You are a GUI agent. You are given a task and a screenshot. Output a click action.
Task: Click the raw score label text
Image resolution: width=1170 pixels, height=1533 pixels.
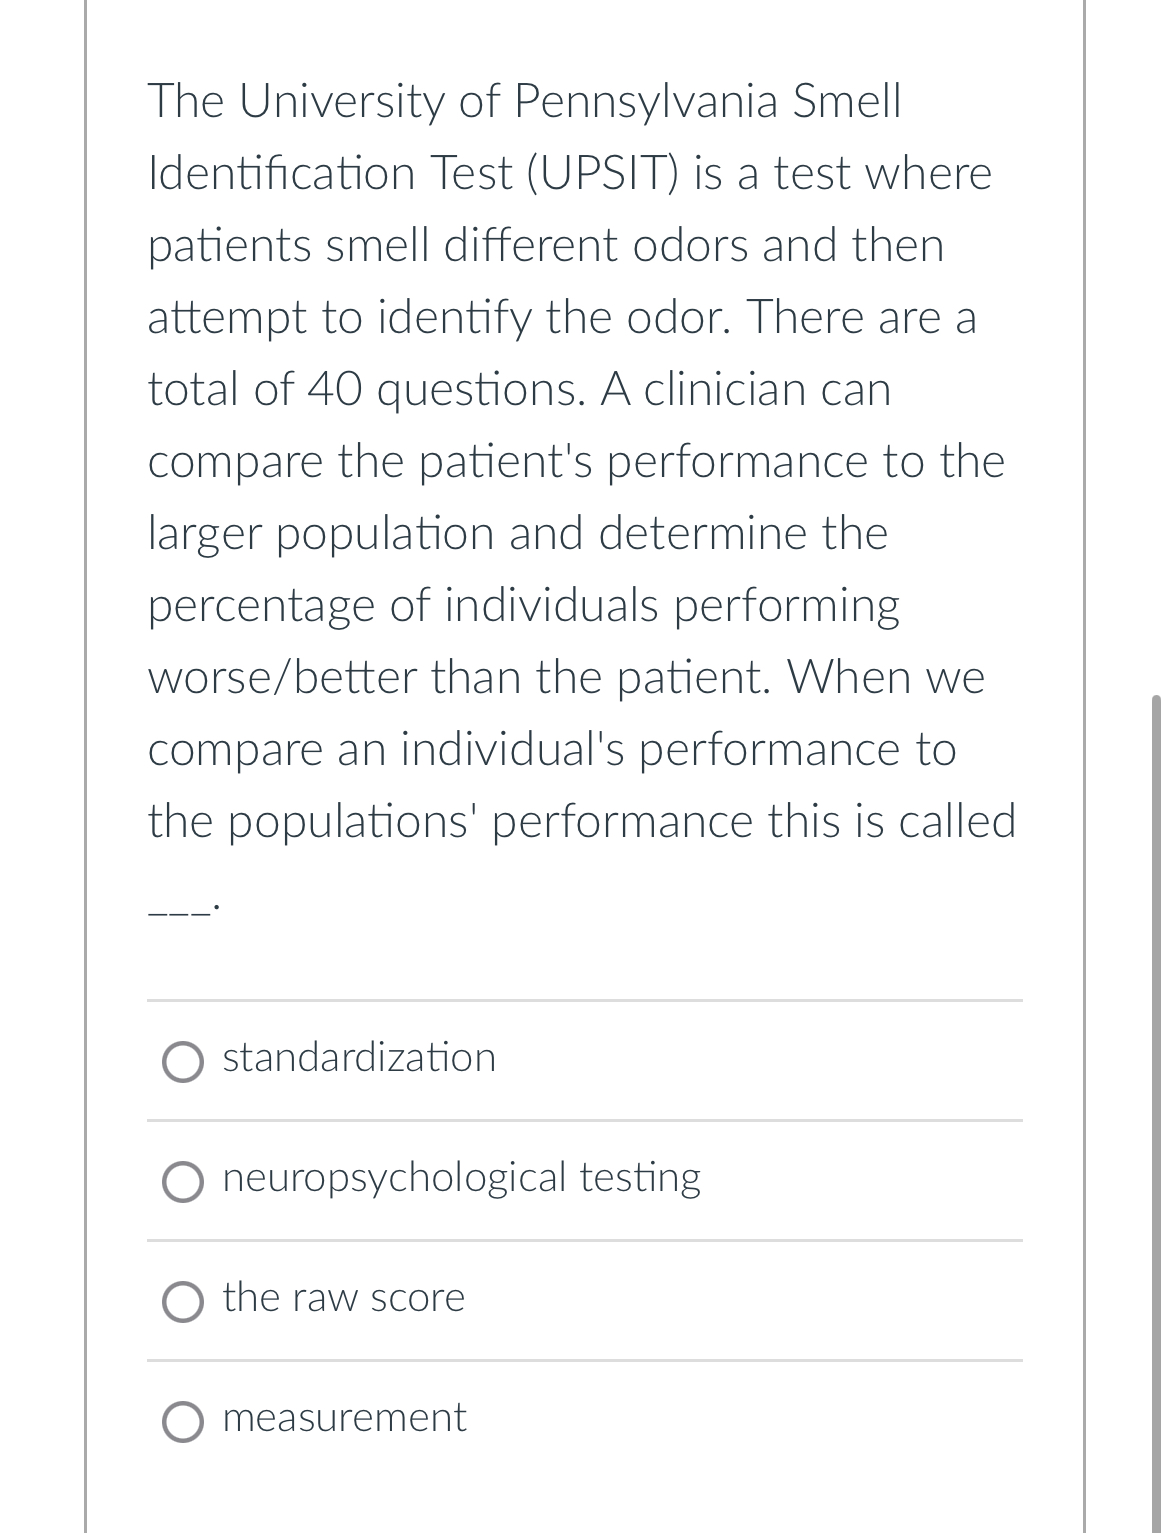point(343,1298)
